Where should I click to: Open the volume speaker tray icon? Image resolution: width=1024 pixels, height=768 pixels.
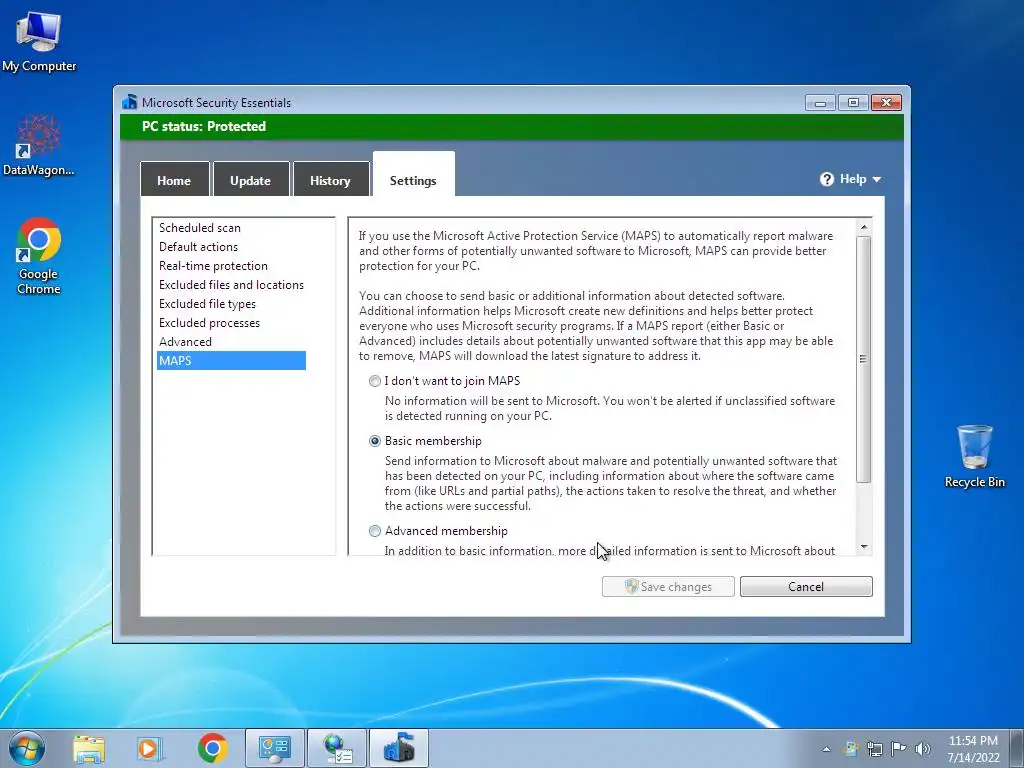pyautogui.click(x=923, y=749)
